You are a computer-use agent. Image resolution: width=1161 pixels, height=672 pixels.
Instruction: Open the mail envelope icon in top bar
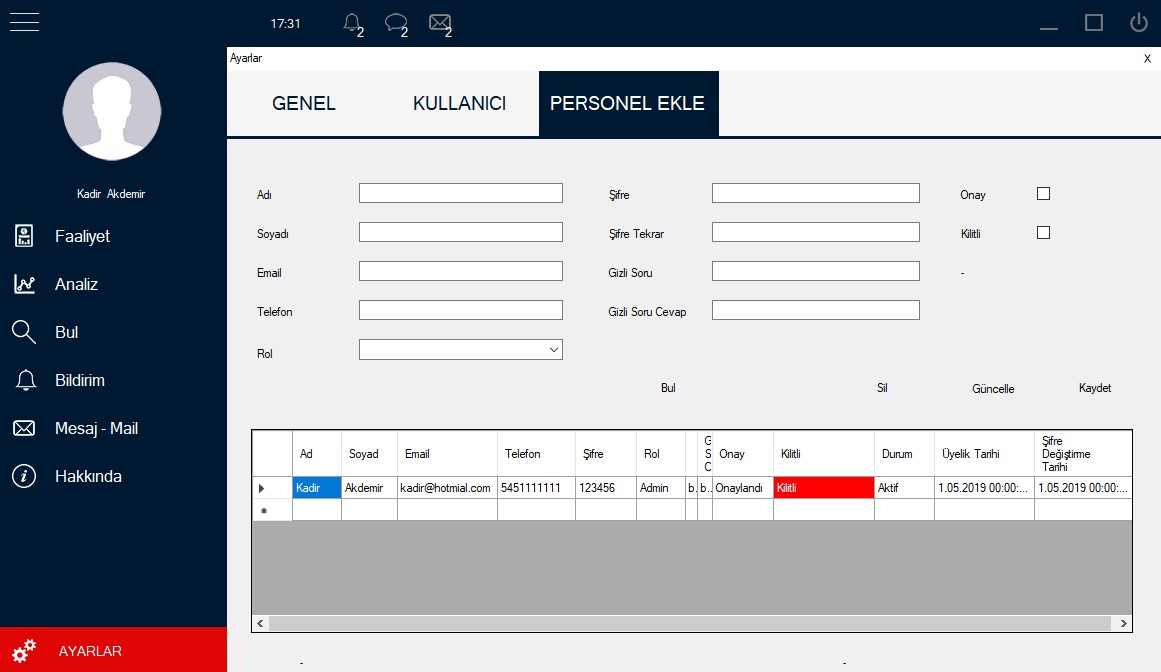point(440,23)
